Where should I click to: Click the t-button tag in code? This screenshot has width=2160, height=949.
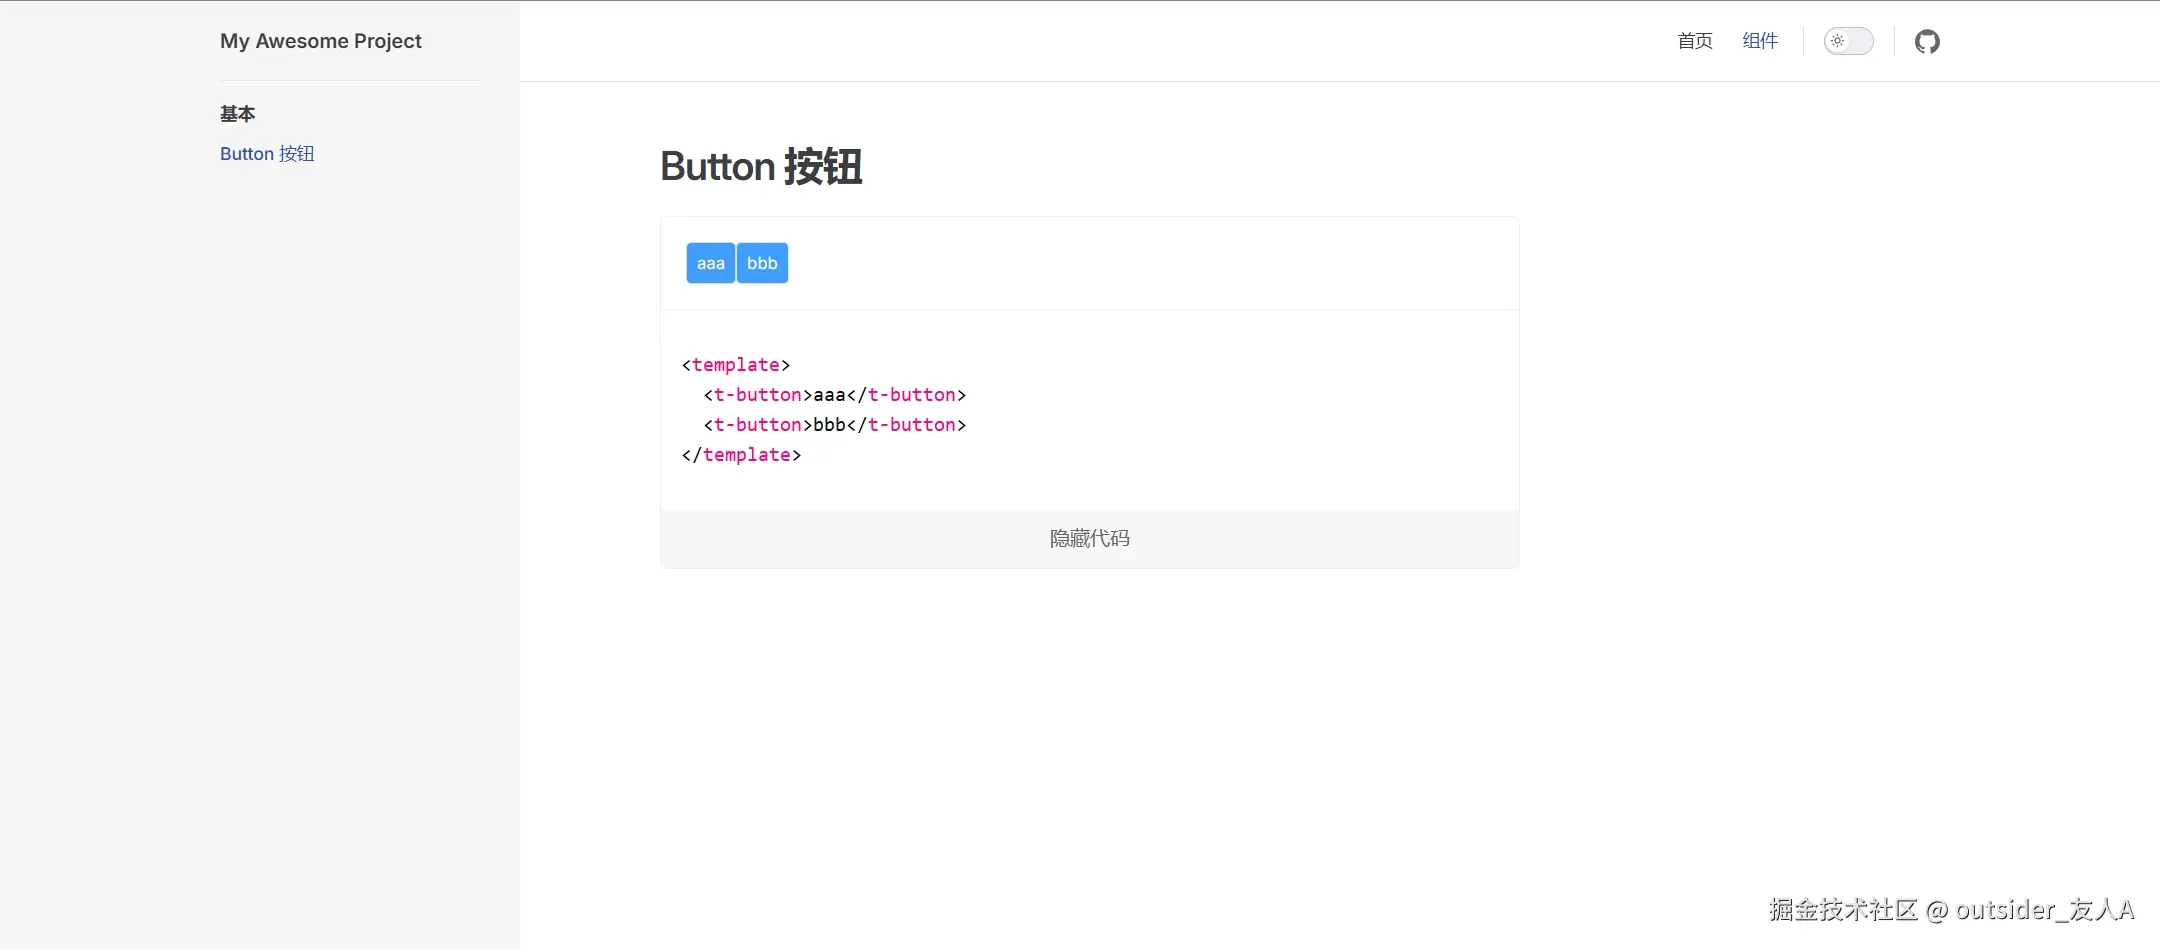pyautogui.click(x=756, y=395)
